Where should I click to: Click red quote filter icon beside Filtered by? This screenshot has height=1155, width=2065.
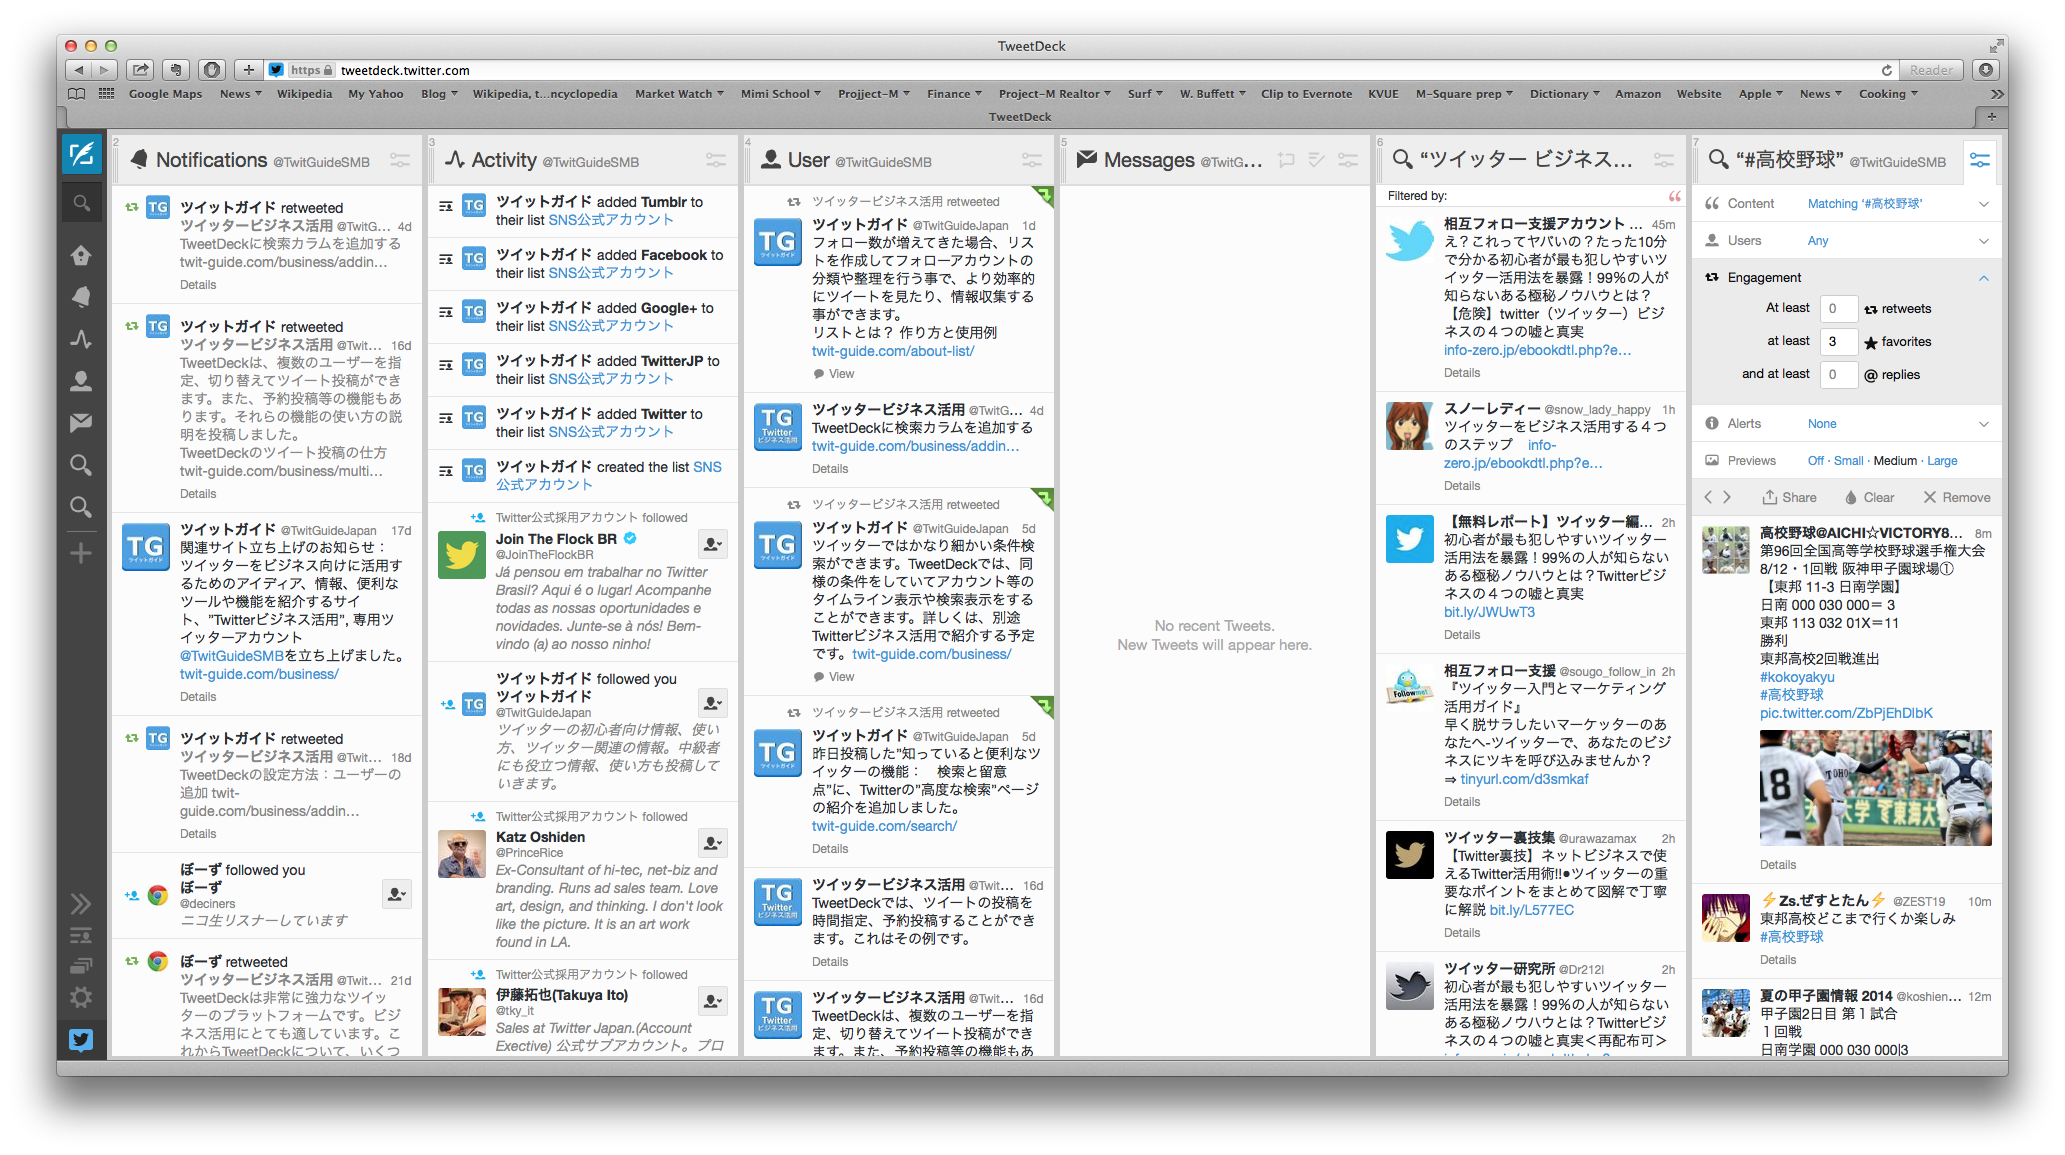(1674, 196)
